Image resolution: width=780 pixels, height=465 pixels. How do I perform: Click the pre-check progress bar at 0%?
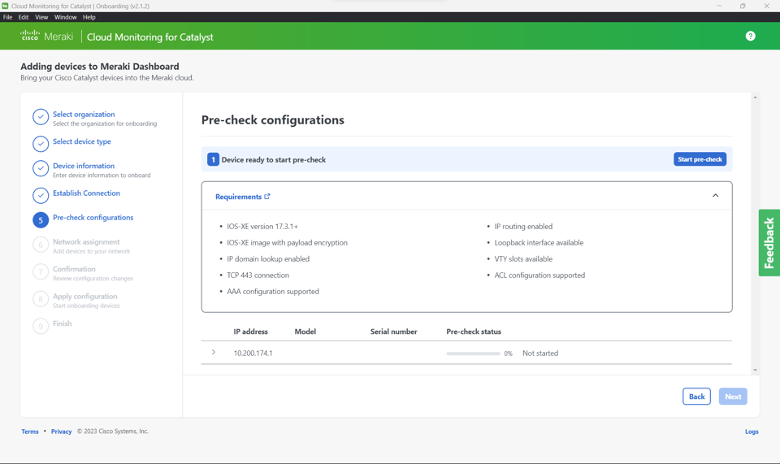tap(473, 354)
